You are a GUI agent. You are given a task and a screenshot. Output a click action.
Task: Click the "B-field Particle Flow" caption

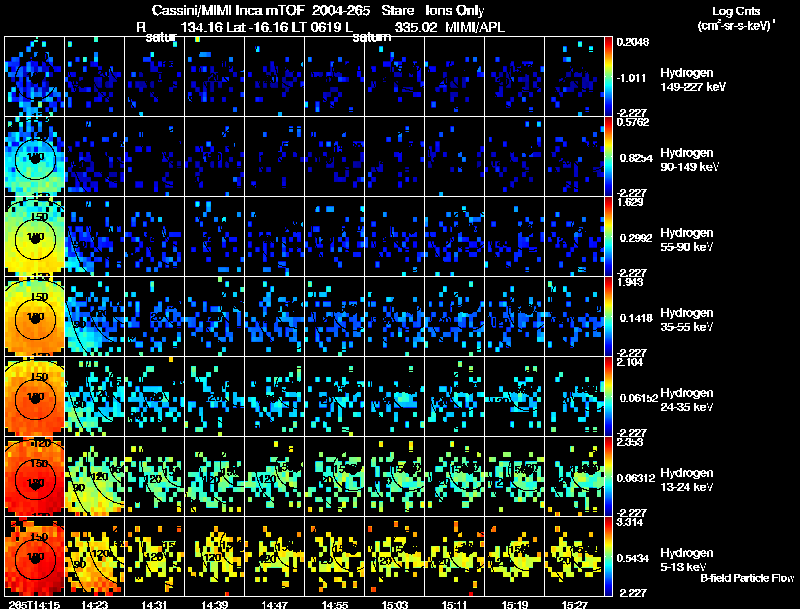coord(747,578)
